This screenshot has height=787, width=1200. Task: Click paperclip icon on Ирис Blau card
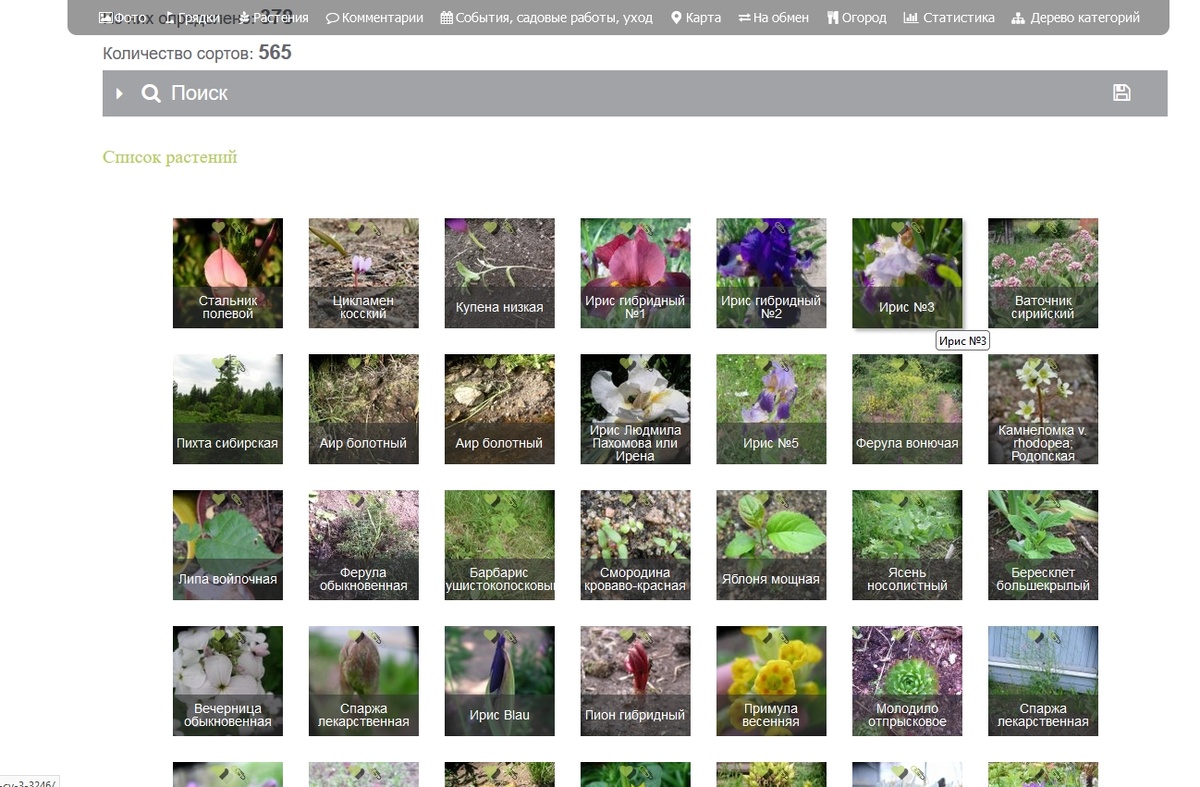[x=510, y=636]
